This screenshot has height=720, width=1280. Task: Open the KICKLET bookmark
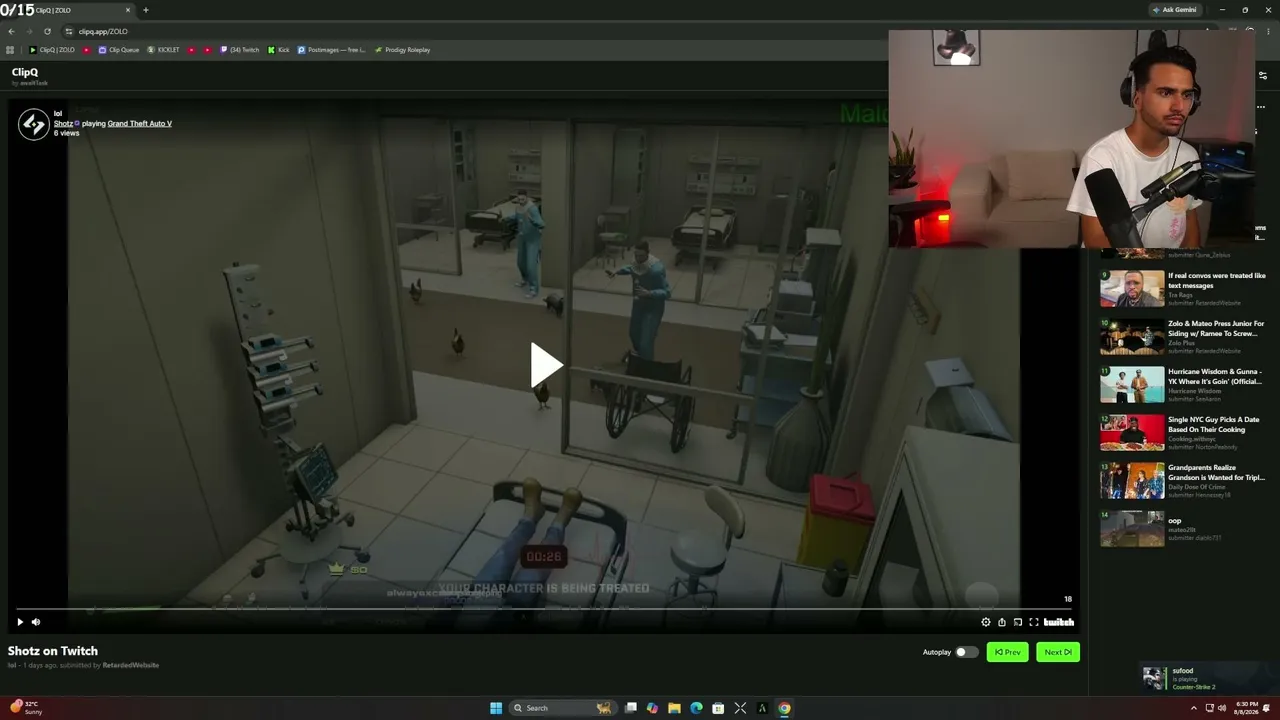(164, 50)
